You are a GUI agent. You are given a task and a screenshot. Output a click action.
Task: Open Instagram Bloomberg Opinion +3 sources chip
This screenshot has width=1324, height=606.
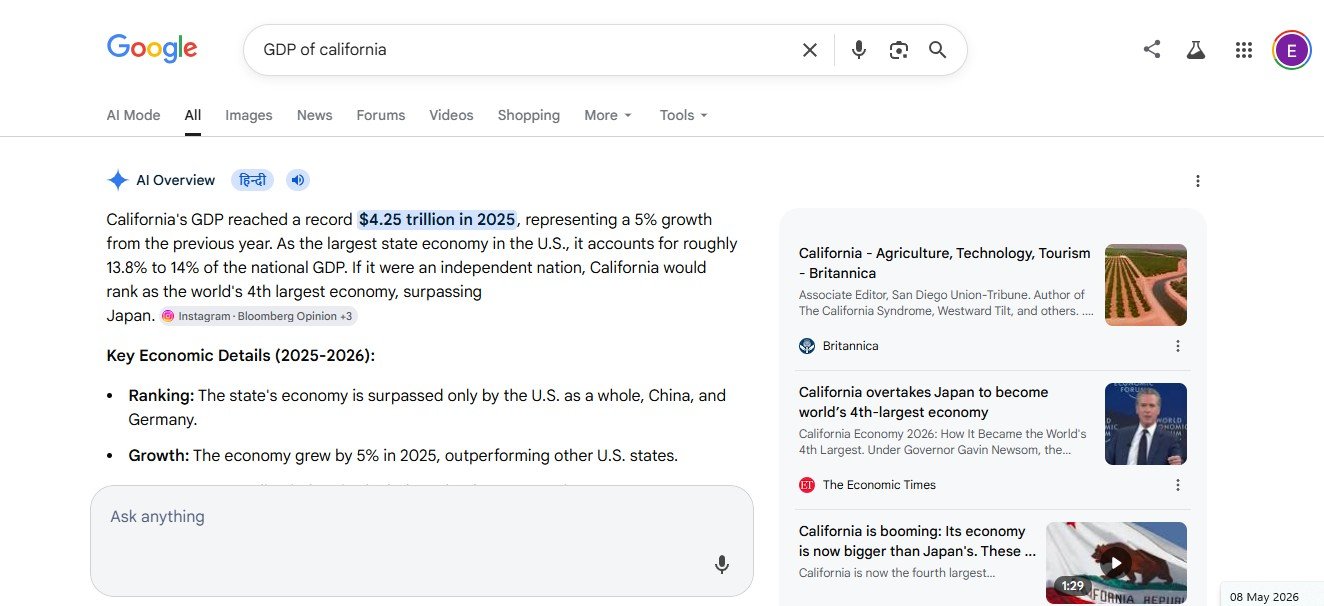click(258, 316)
